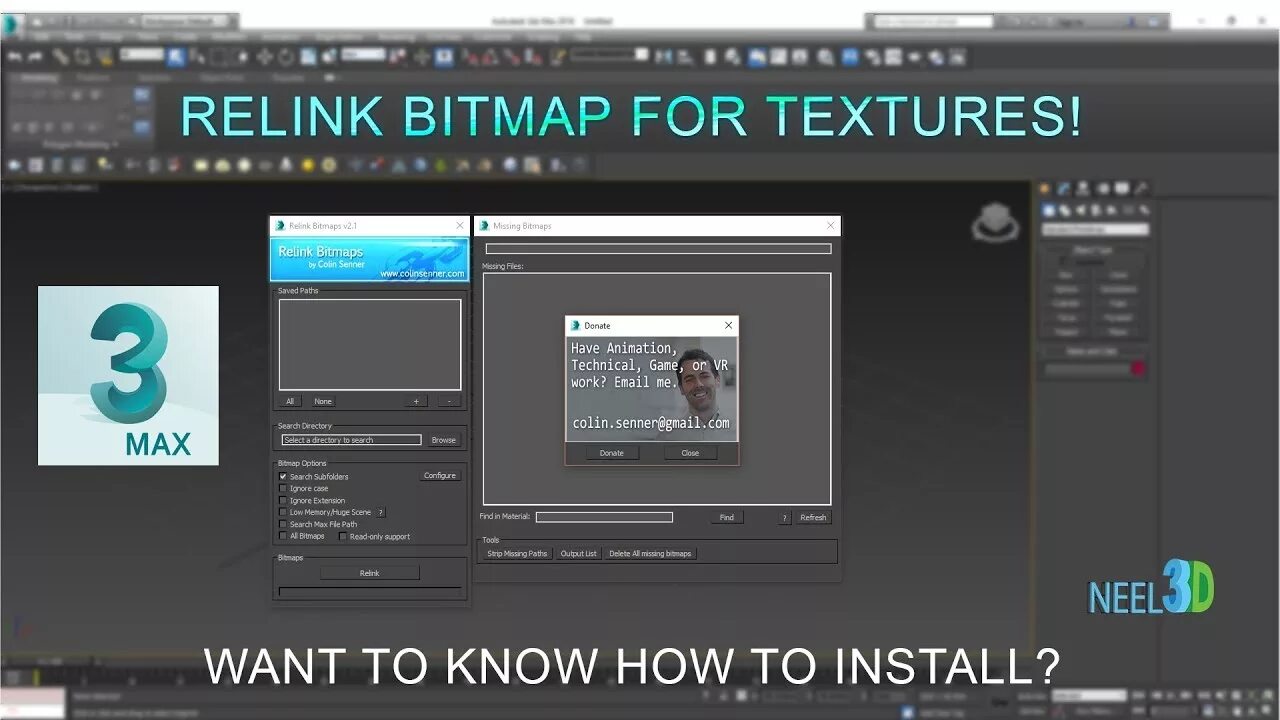Enable the Low Memory/Huge Scene checkbox
This screenshot has width=1280, height=720.
(x=283, y=512)
